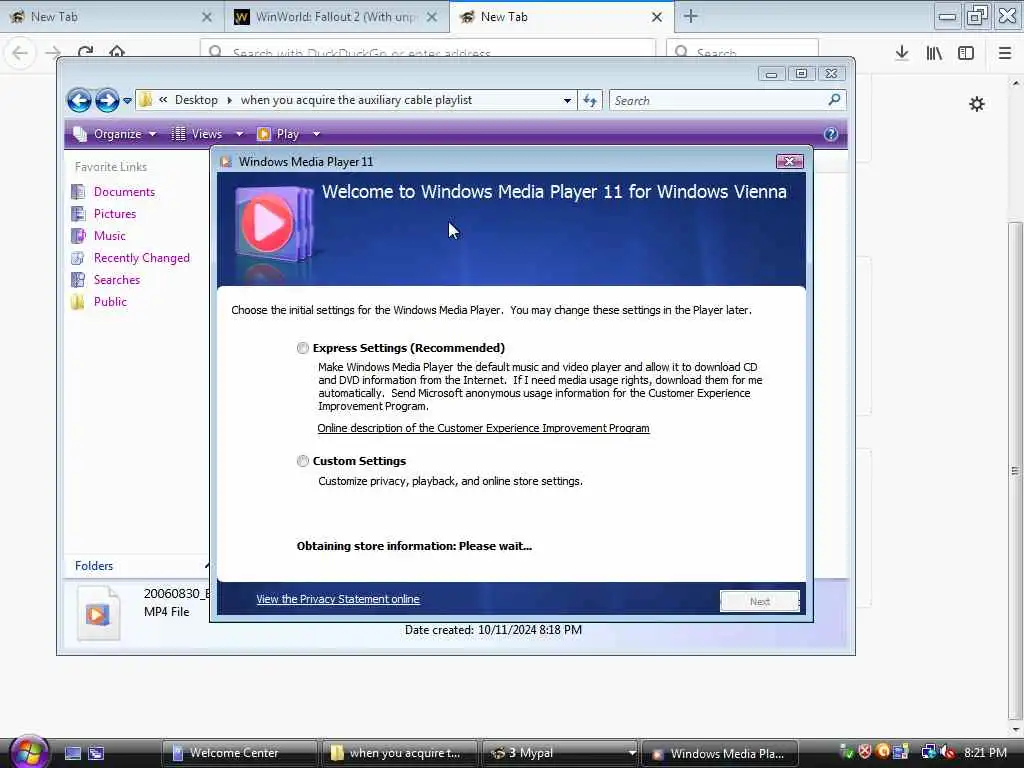
Task: Click the 'when you acquire t...' taskbar button
Action: tap(398, 753)
